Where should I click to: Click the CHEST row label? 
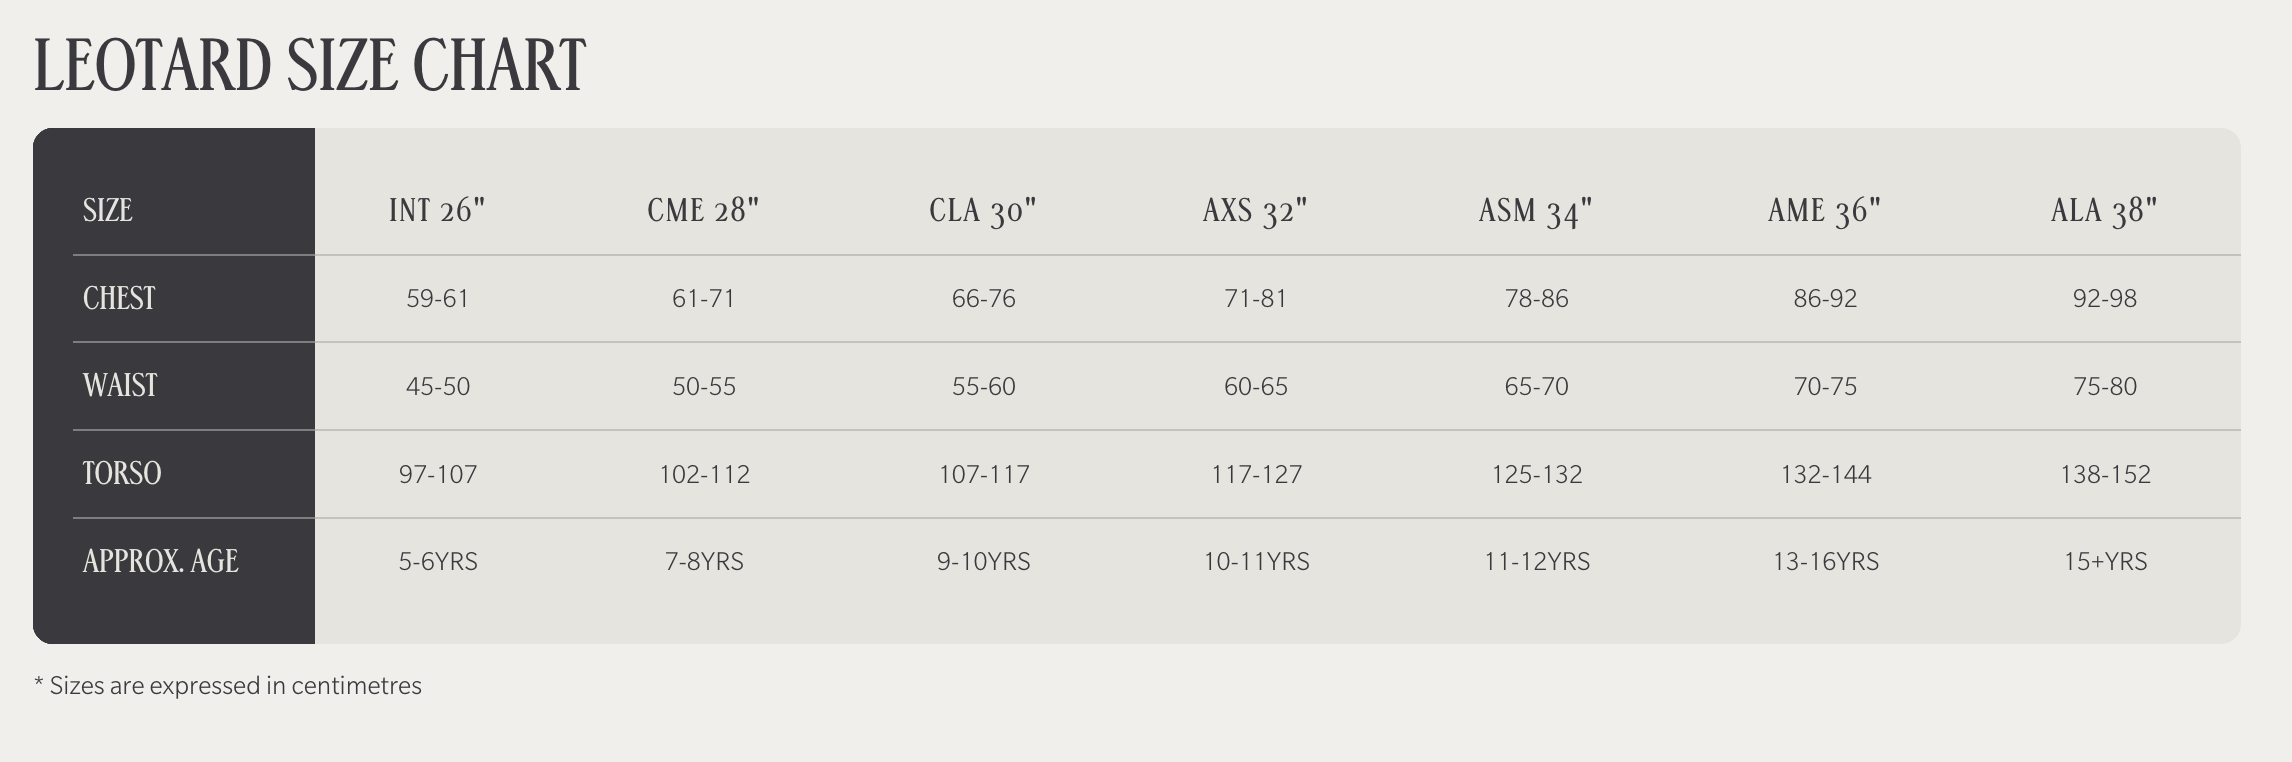[119, 298]
